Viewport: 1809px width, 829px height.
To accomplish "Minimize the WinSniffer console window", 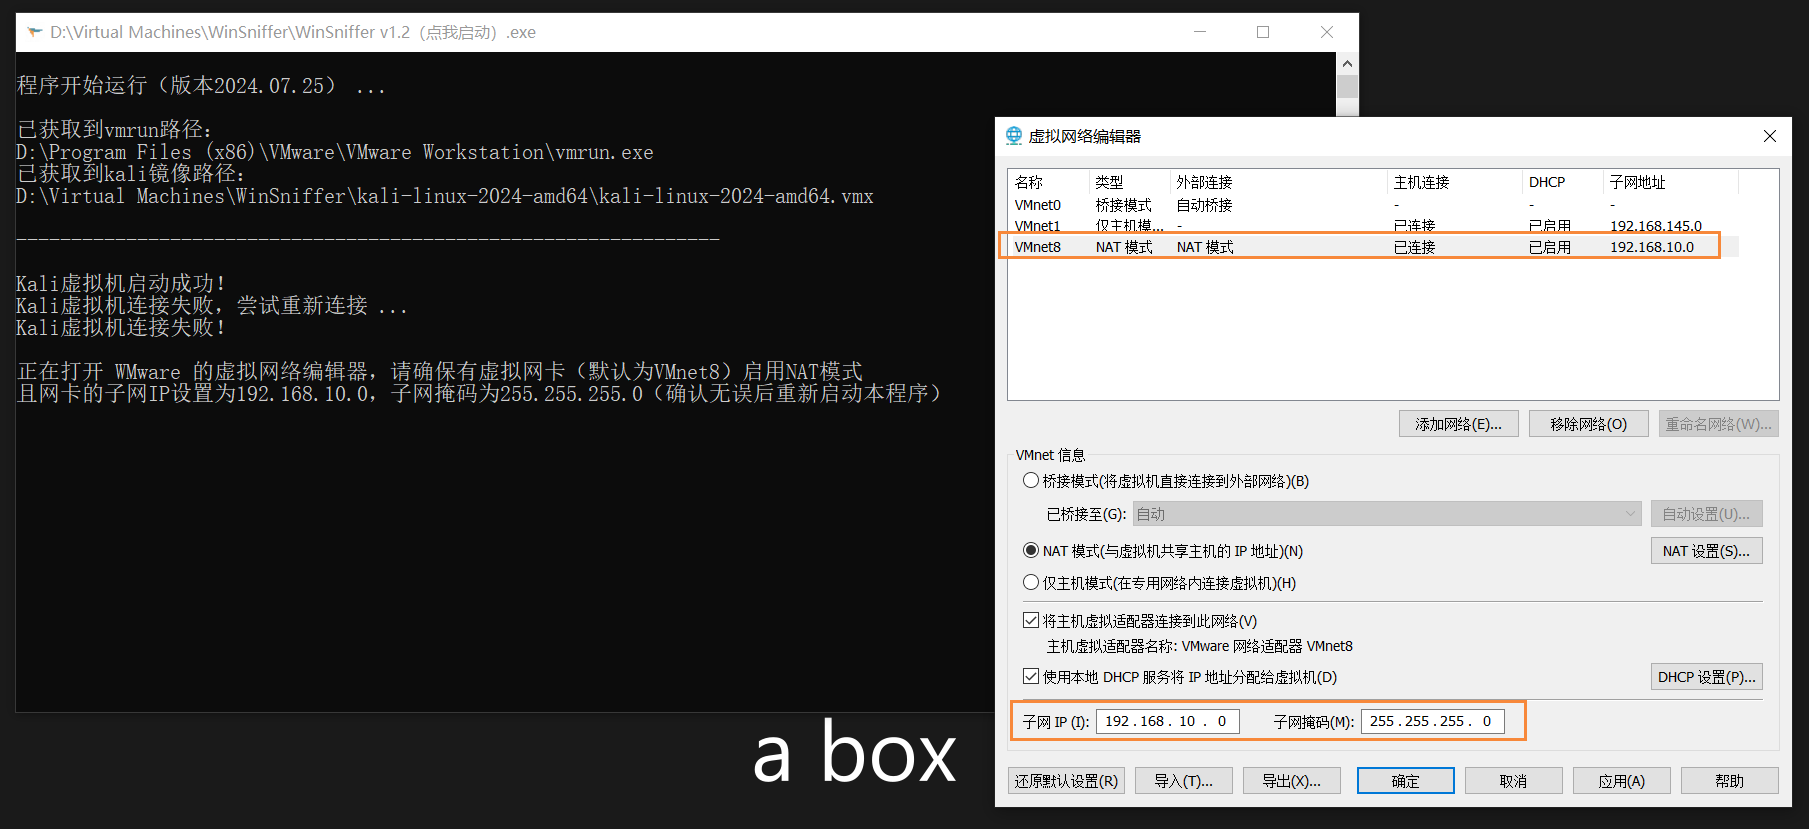I will click(1200, 32).
